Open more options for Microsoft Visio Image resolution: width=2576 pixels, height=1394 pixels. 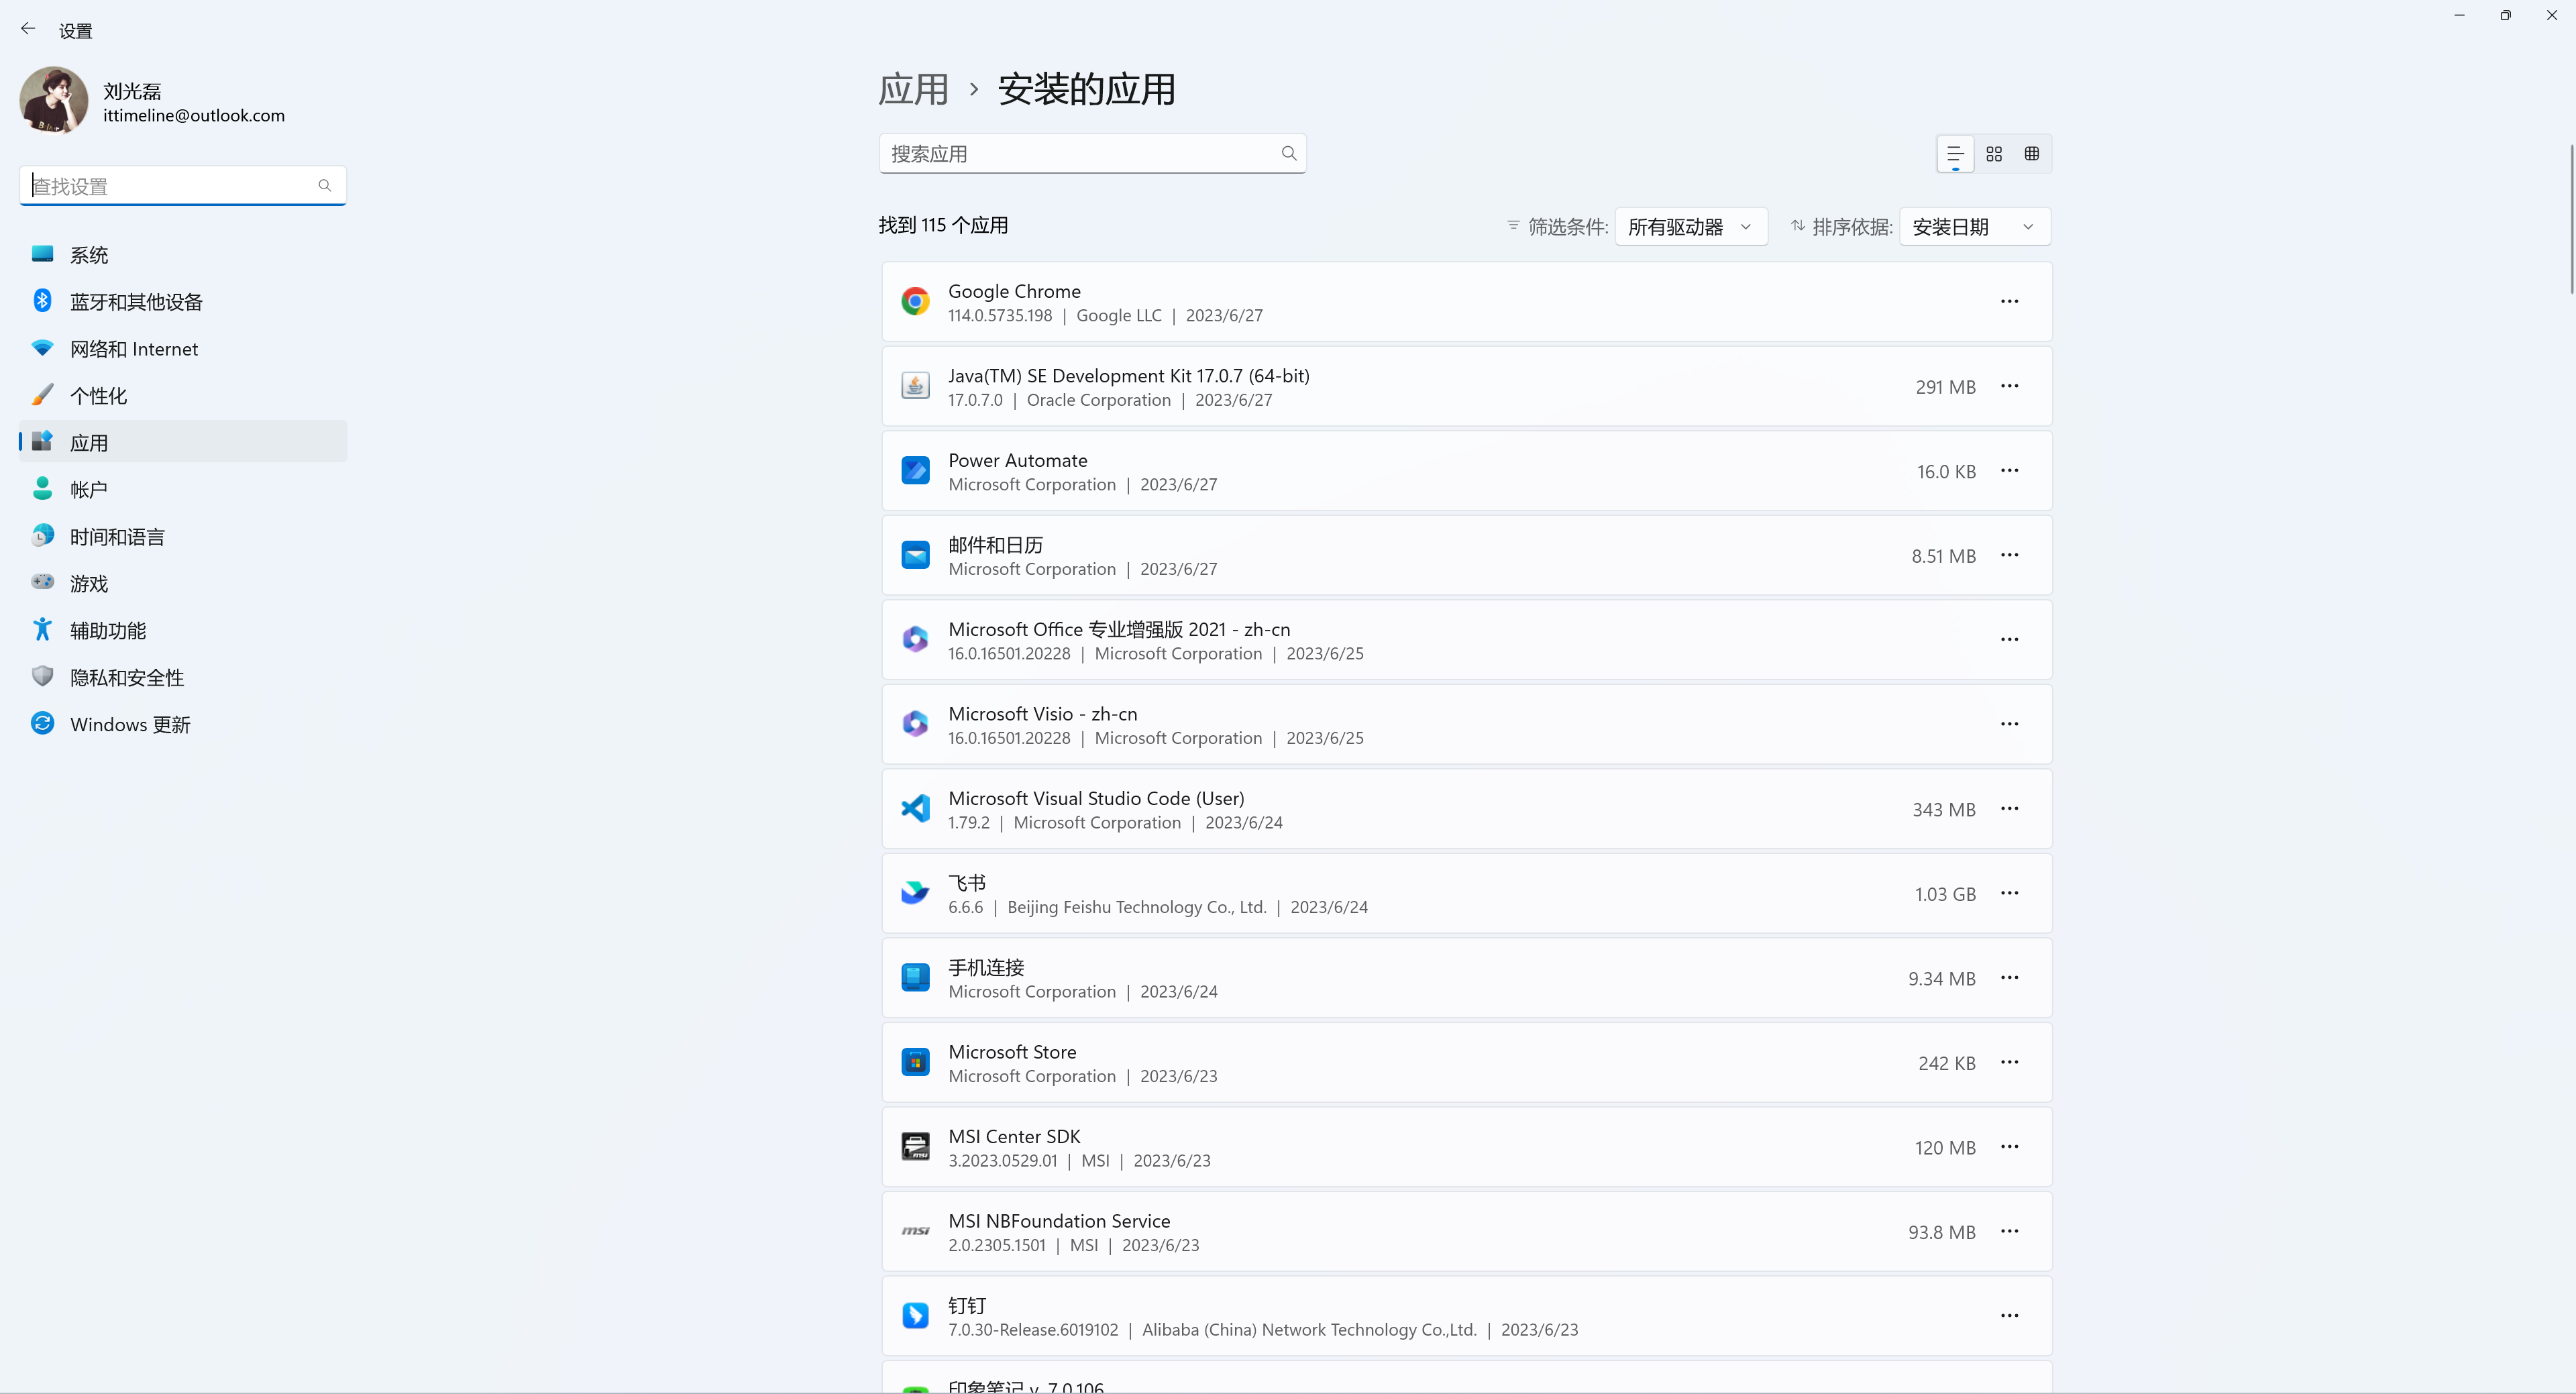click(x=2009, y=724)
